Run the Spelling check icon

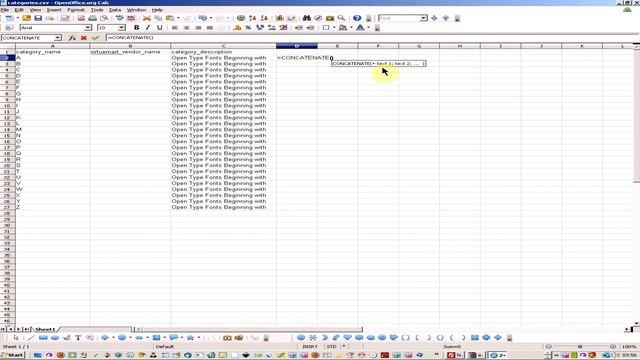click(x=119, y=18)
